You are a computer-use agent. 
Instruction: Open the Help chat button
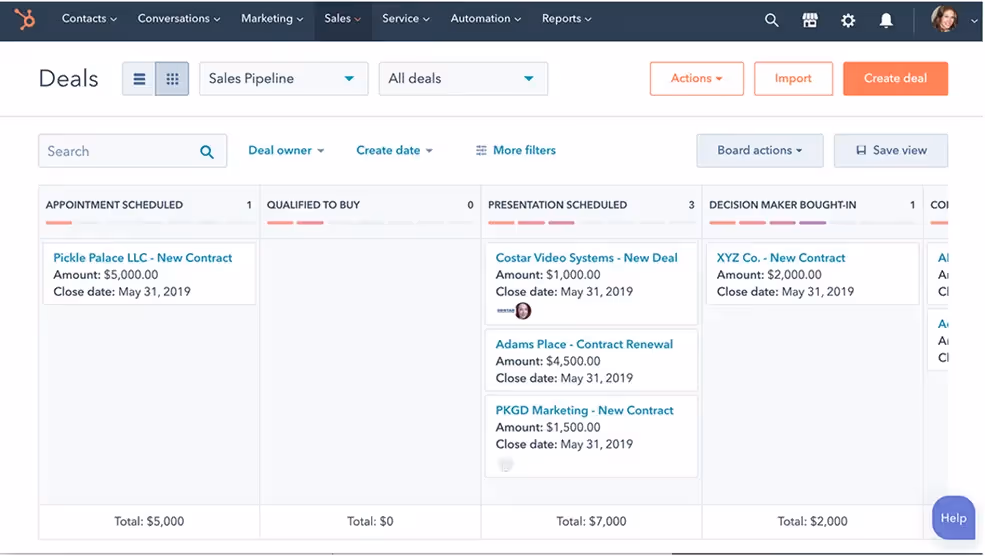click(953, 518)
